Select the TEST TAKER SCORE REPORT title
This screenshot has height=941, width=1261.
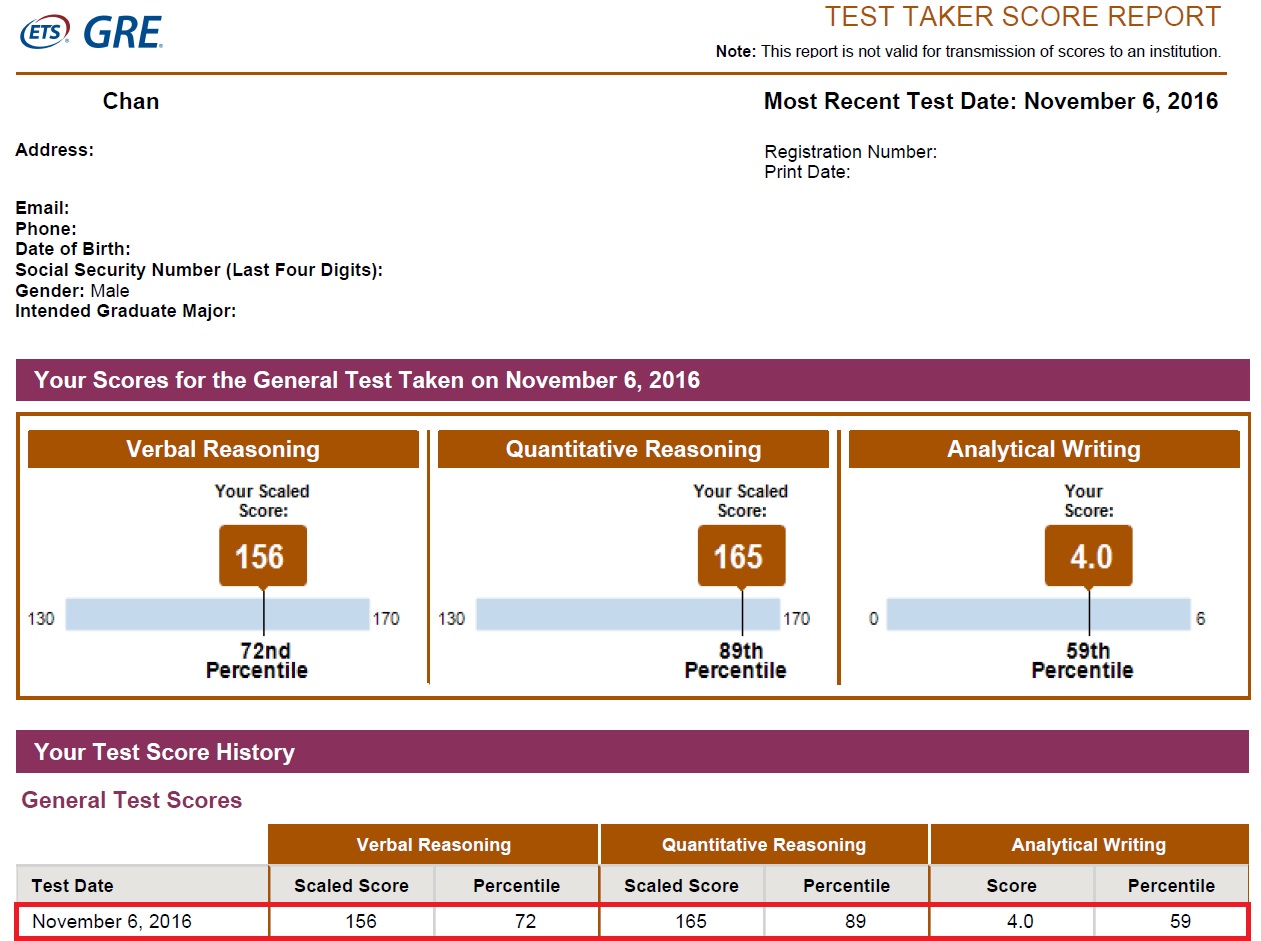coord(1023,16)
